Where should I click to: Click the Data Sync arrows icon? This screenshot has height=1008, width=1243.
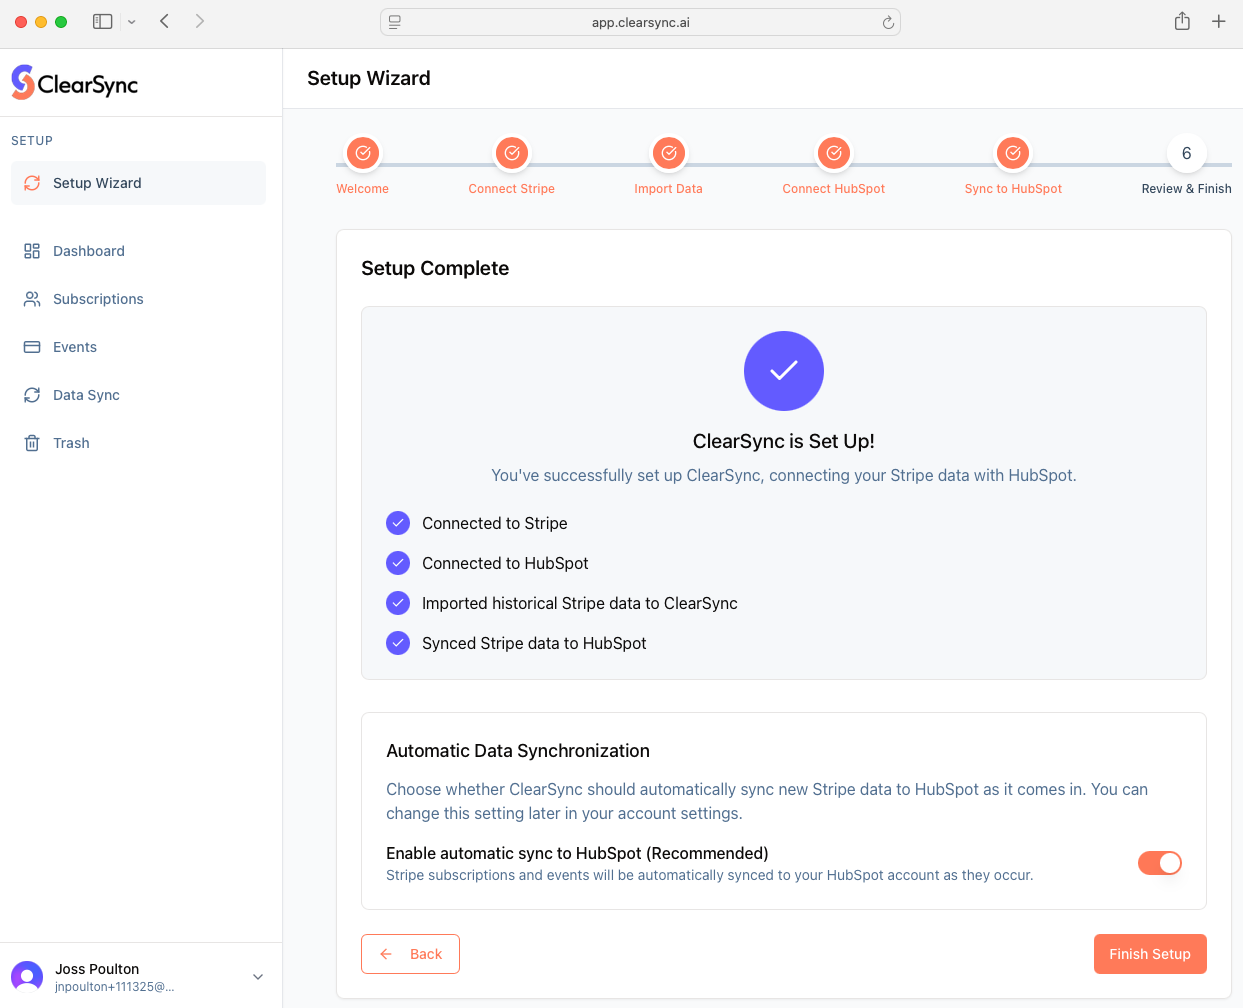click(32, 395)
